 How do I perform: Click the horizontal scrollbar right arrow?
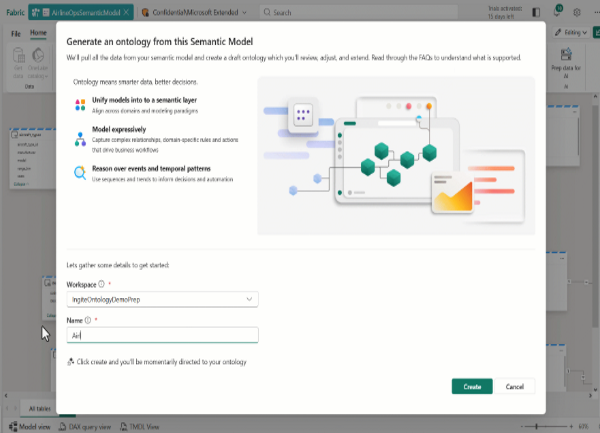click(590, 396)
